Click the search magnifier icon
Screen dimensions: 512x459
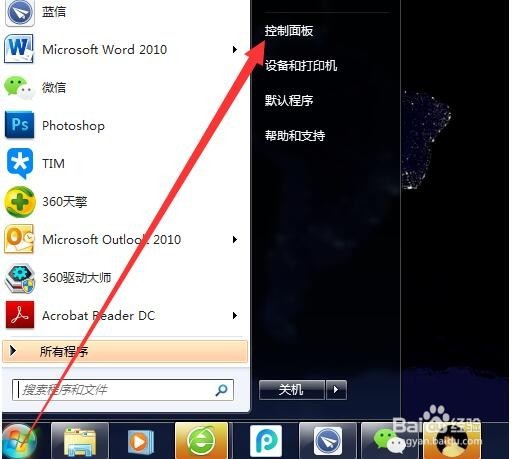221,389
